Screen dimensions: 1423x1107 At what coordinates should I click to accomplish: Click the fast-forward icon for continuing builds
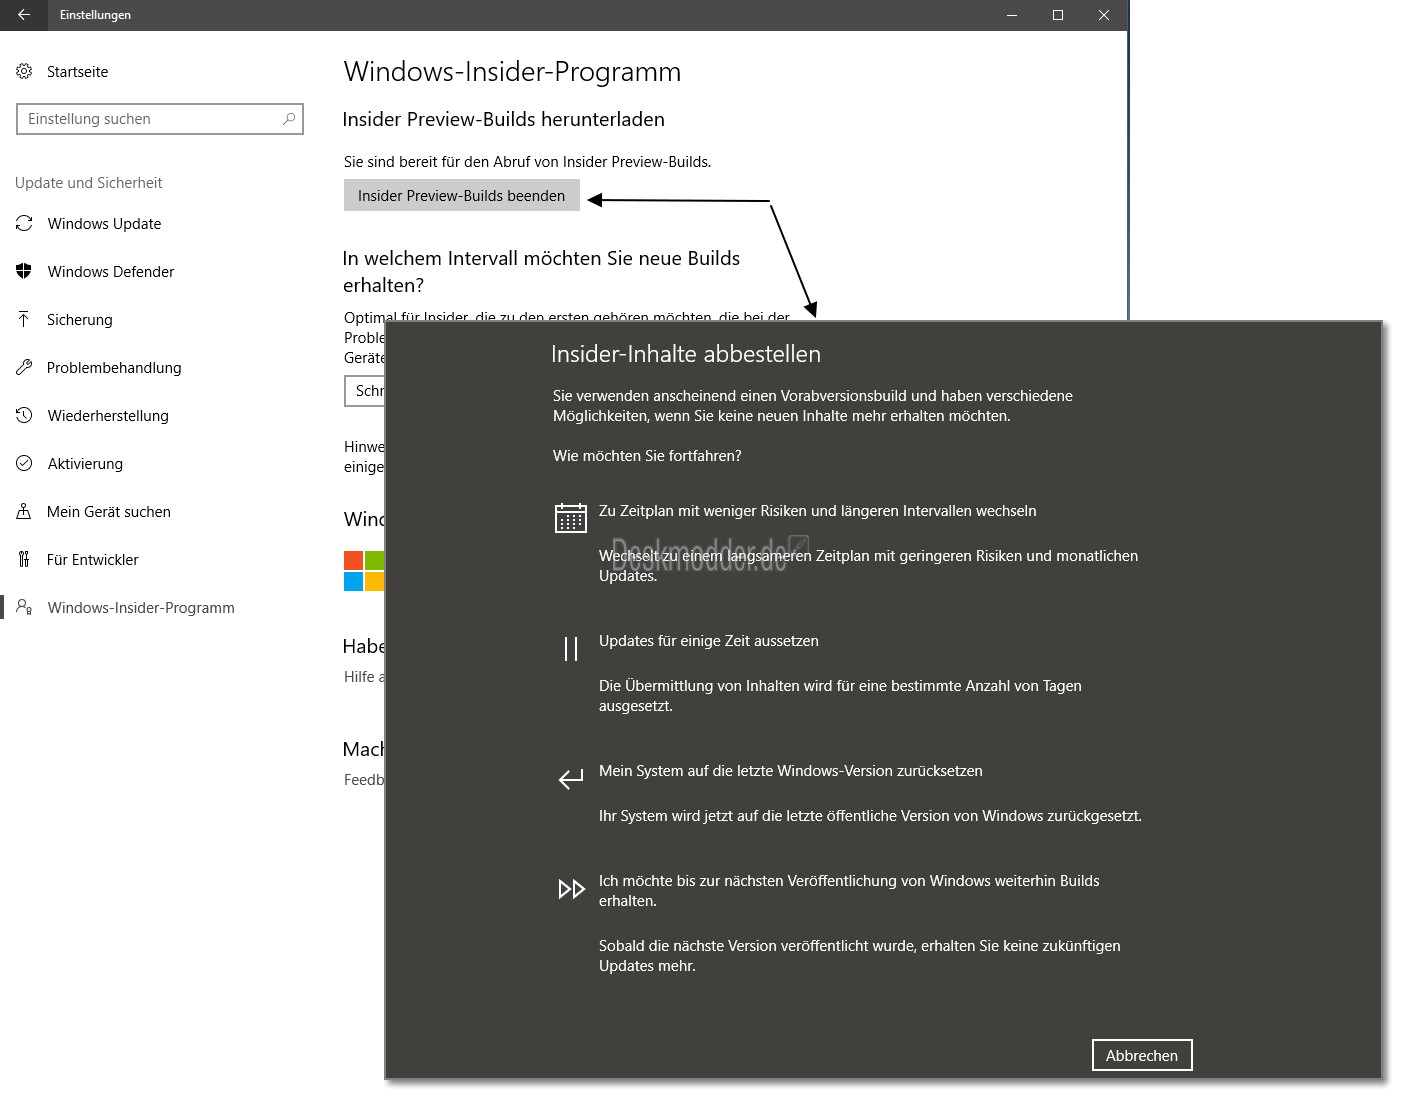(x=571, y=889)
